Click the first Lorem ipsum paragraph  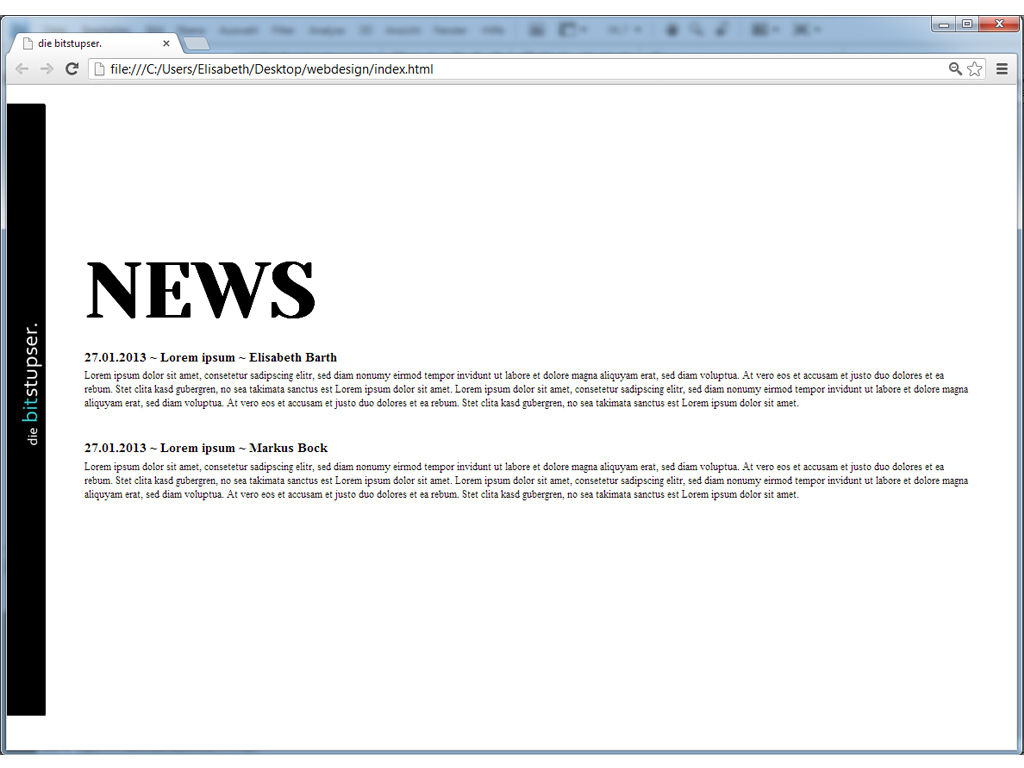point(525,390)
